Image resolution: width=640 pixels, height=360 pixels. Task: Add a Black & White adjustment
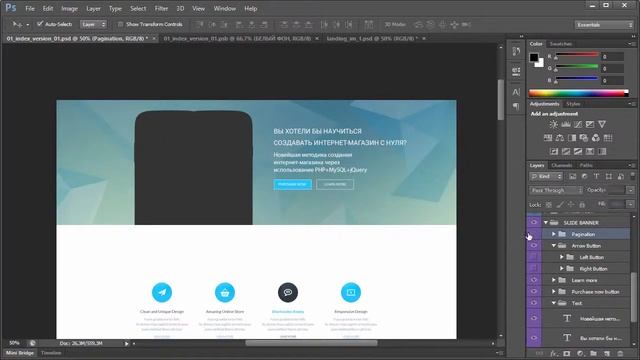[572, 138]
